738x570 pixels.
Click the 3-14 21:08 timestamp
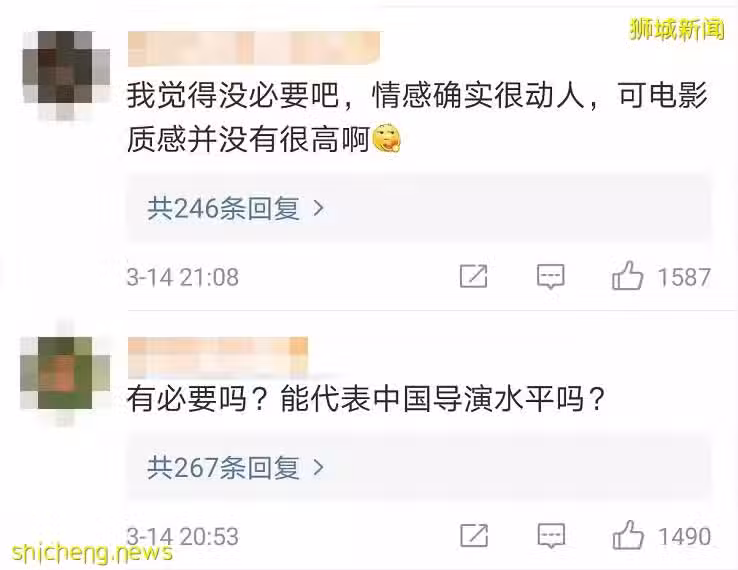pyautogui.click(x=183, y=277)
